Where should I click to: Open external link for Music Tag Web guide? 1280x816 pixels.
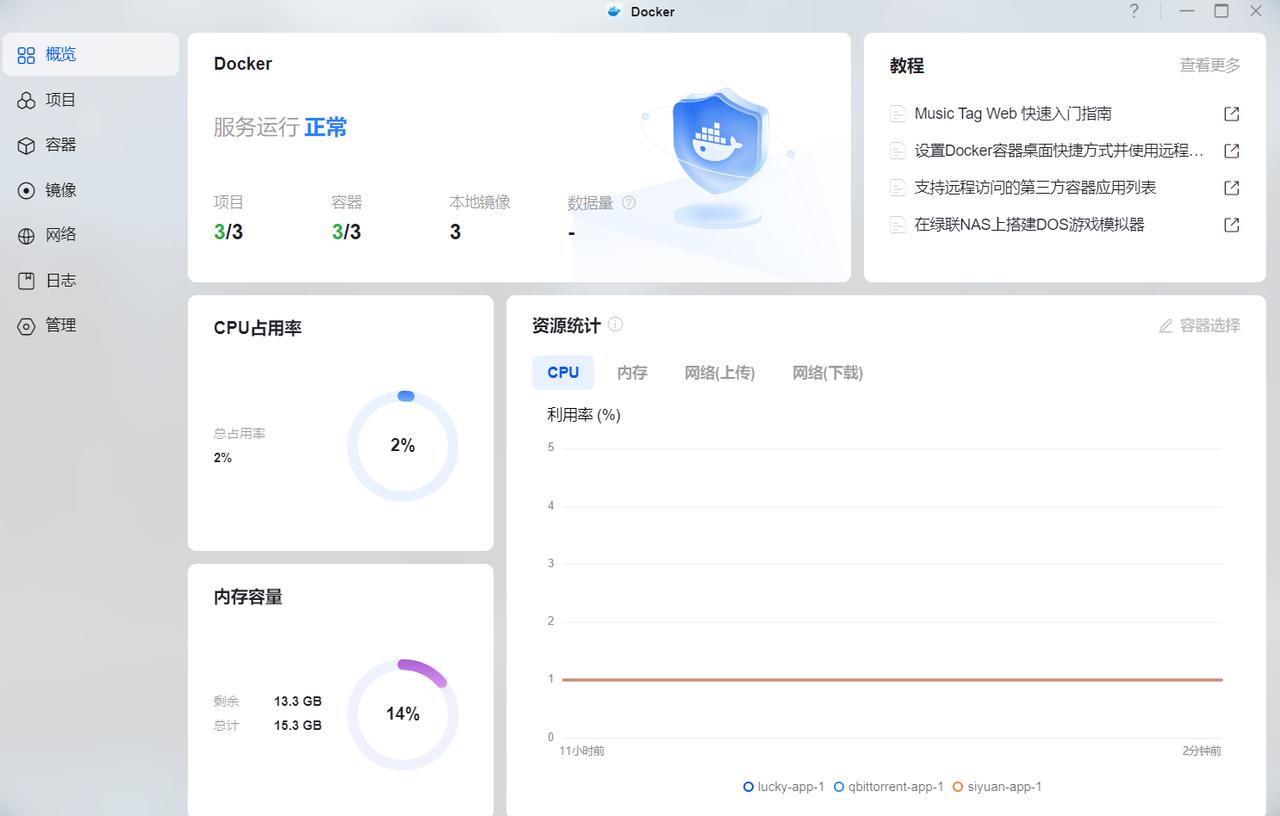[1232, 114]
